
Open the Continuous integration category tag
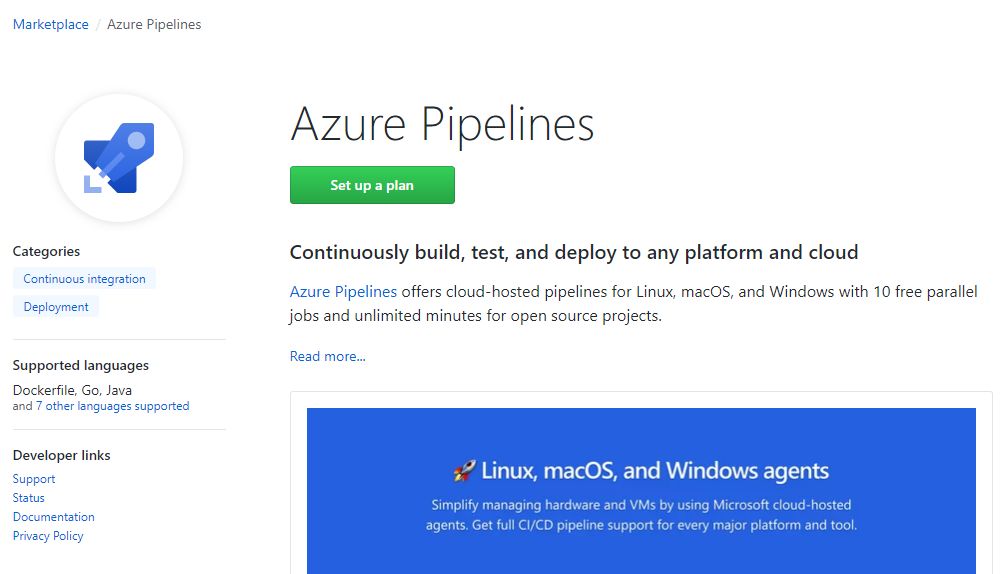click(x=84, y=278)
